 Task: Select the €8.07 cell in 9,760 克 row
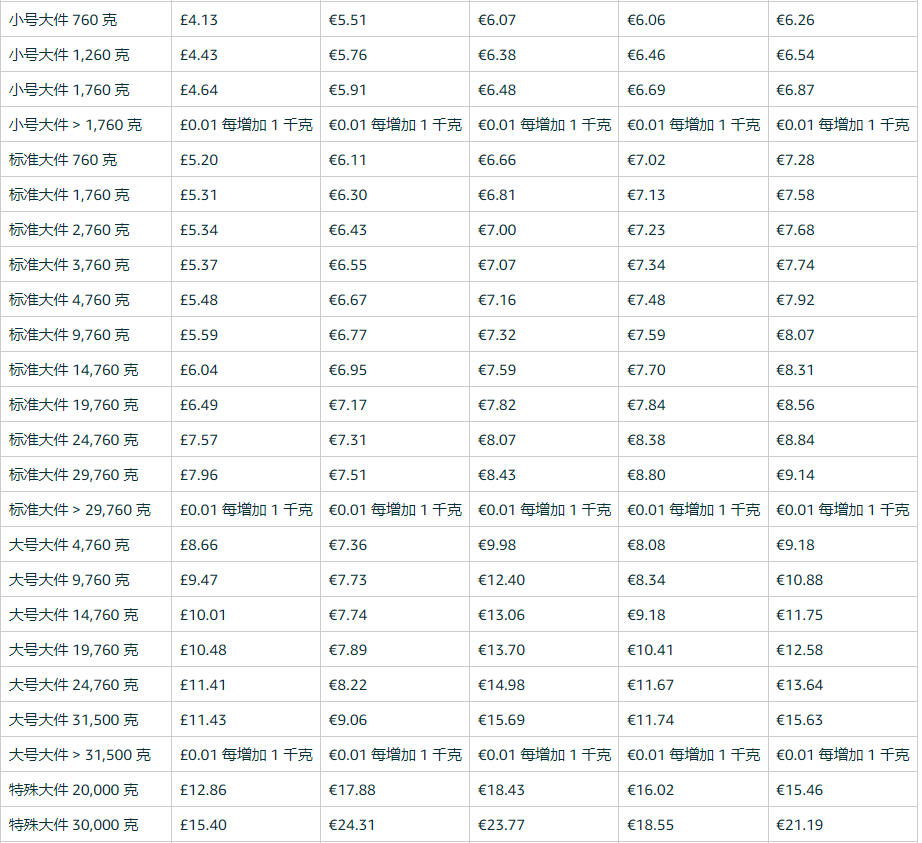point(795,335)
